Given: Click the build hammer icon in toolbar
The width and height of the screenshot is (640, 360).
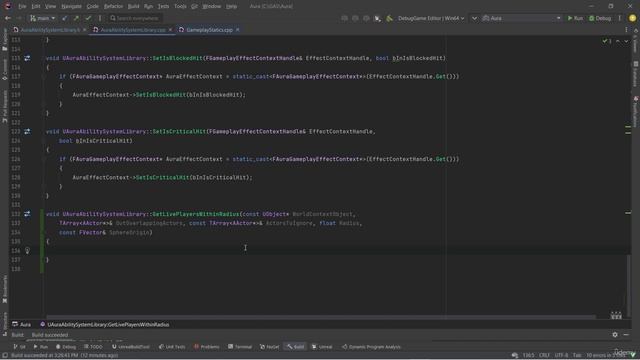Looking at the screenshot, I should tap(389, 18).
